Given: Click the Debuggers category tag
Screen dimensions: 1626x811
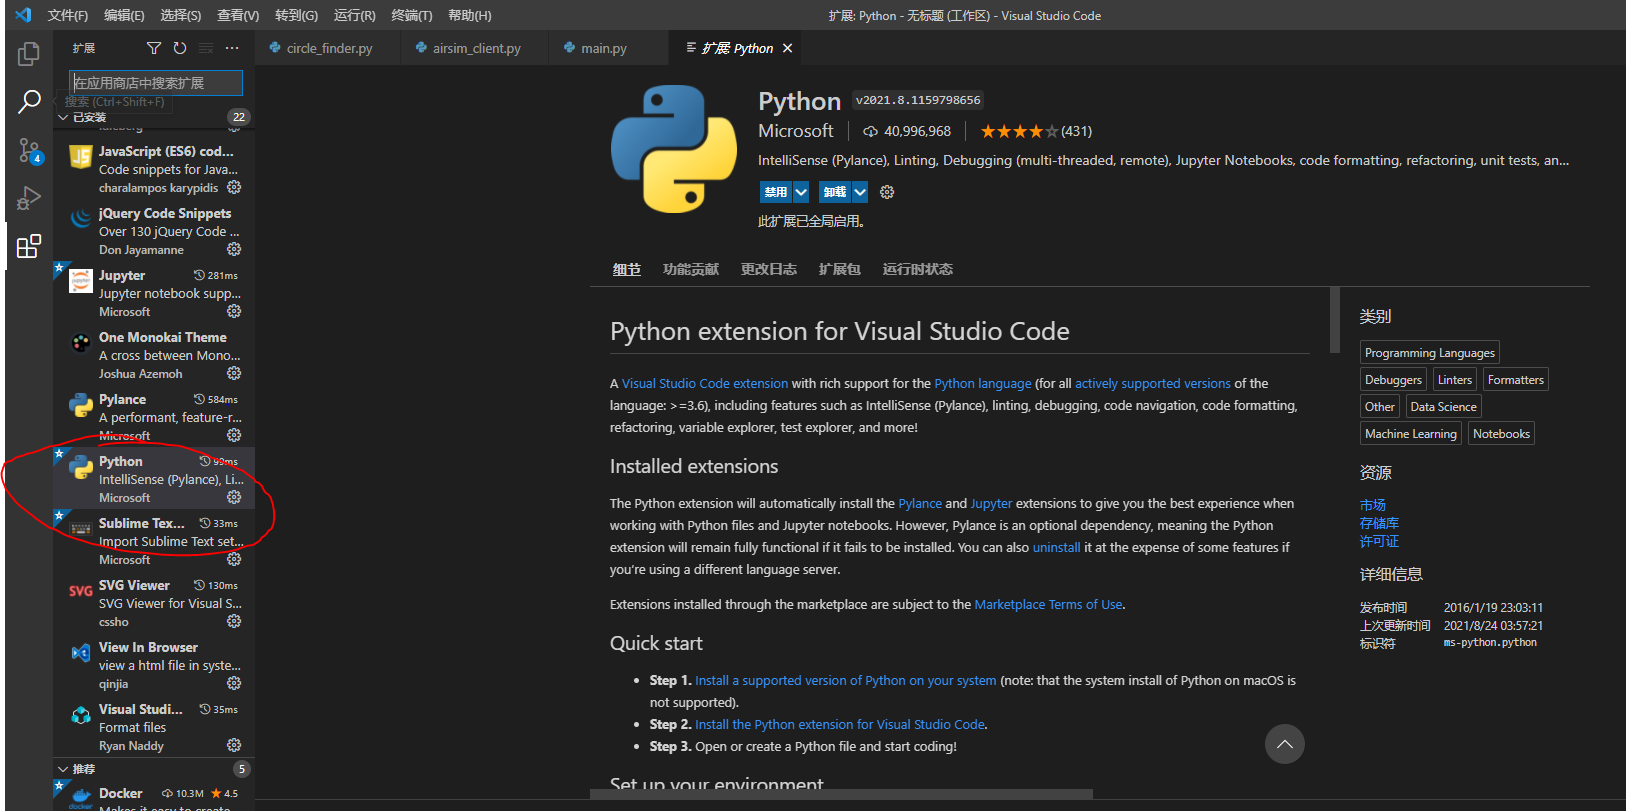Looking at the screenshot, I should coord(1393,380).
